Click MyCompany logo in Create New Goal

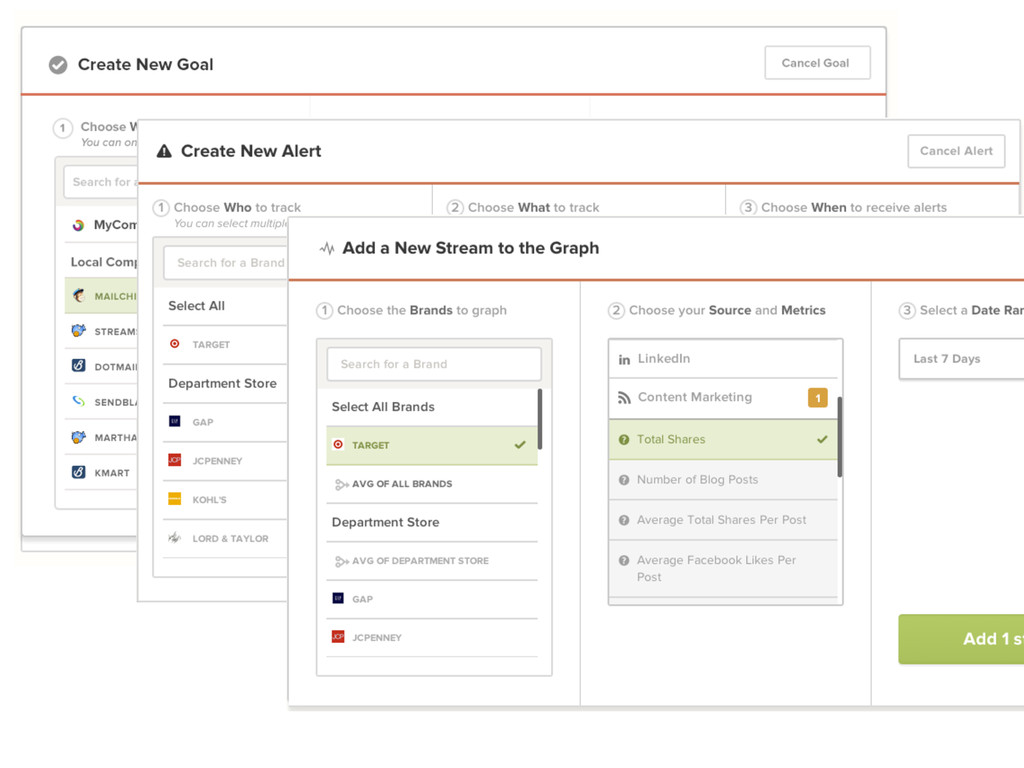[78, 225]
